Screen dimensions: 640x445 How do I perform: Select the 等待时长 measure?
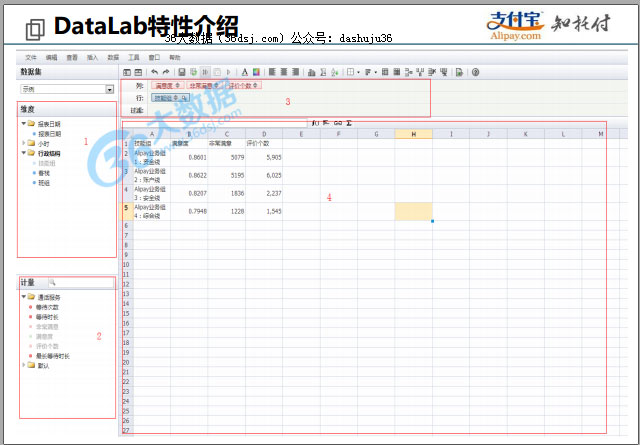[47, 317]
